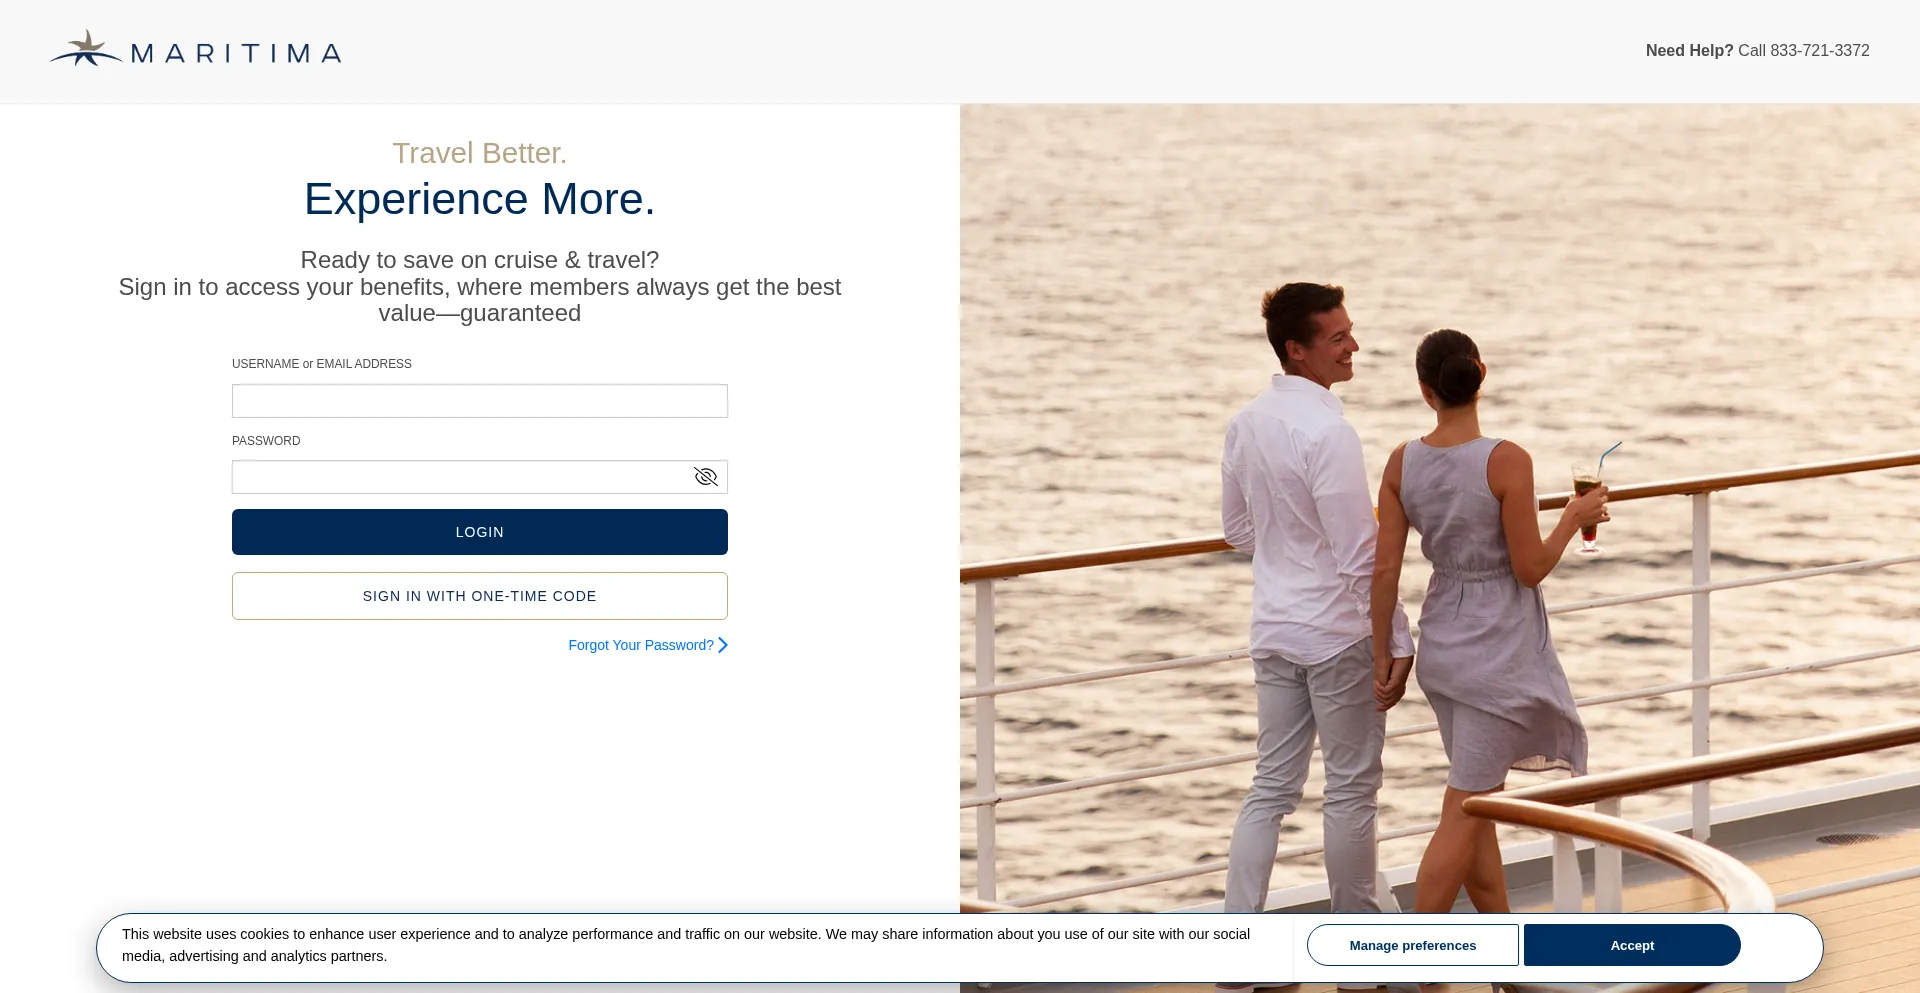Click the Maritima star logo icon
Viewport: 1920px width, 993px height.
pyautogui.click(x=86, y=49)
